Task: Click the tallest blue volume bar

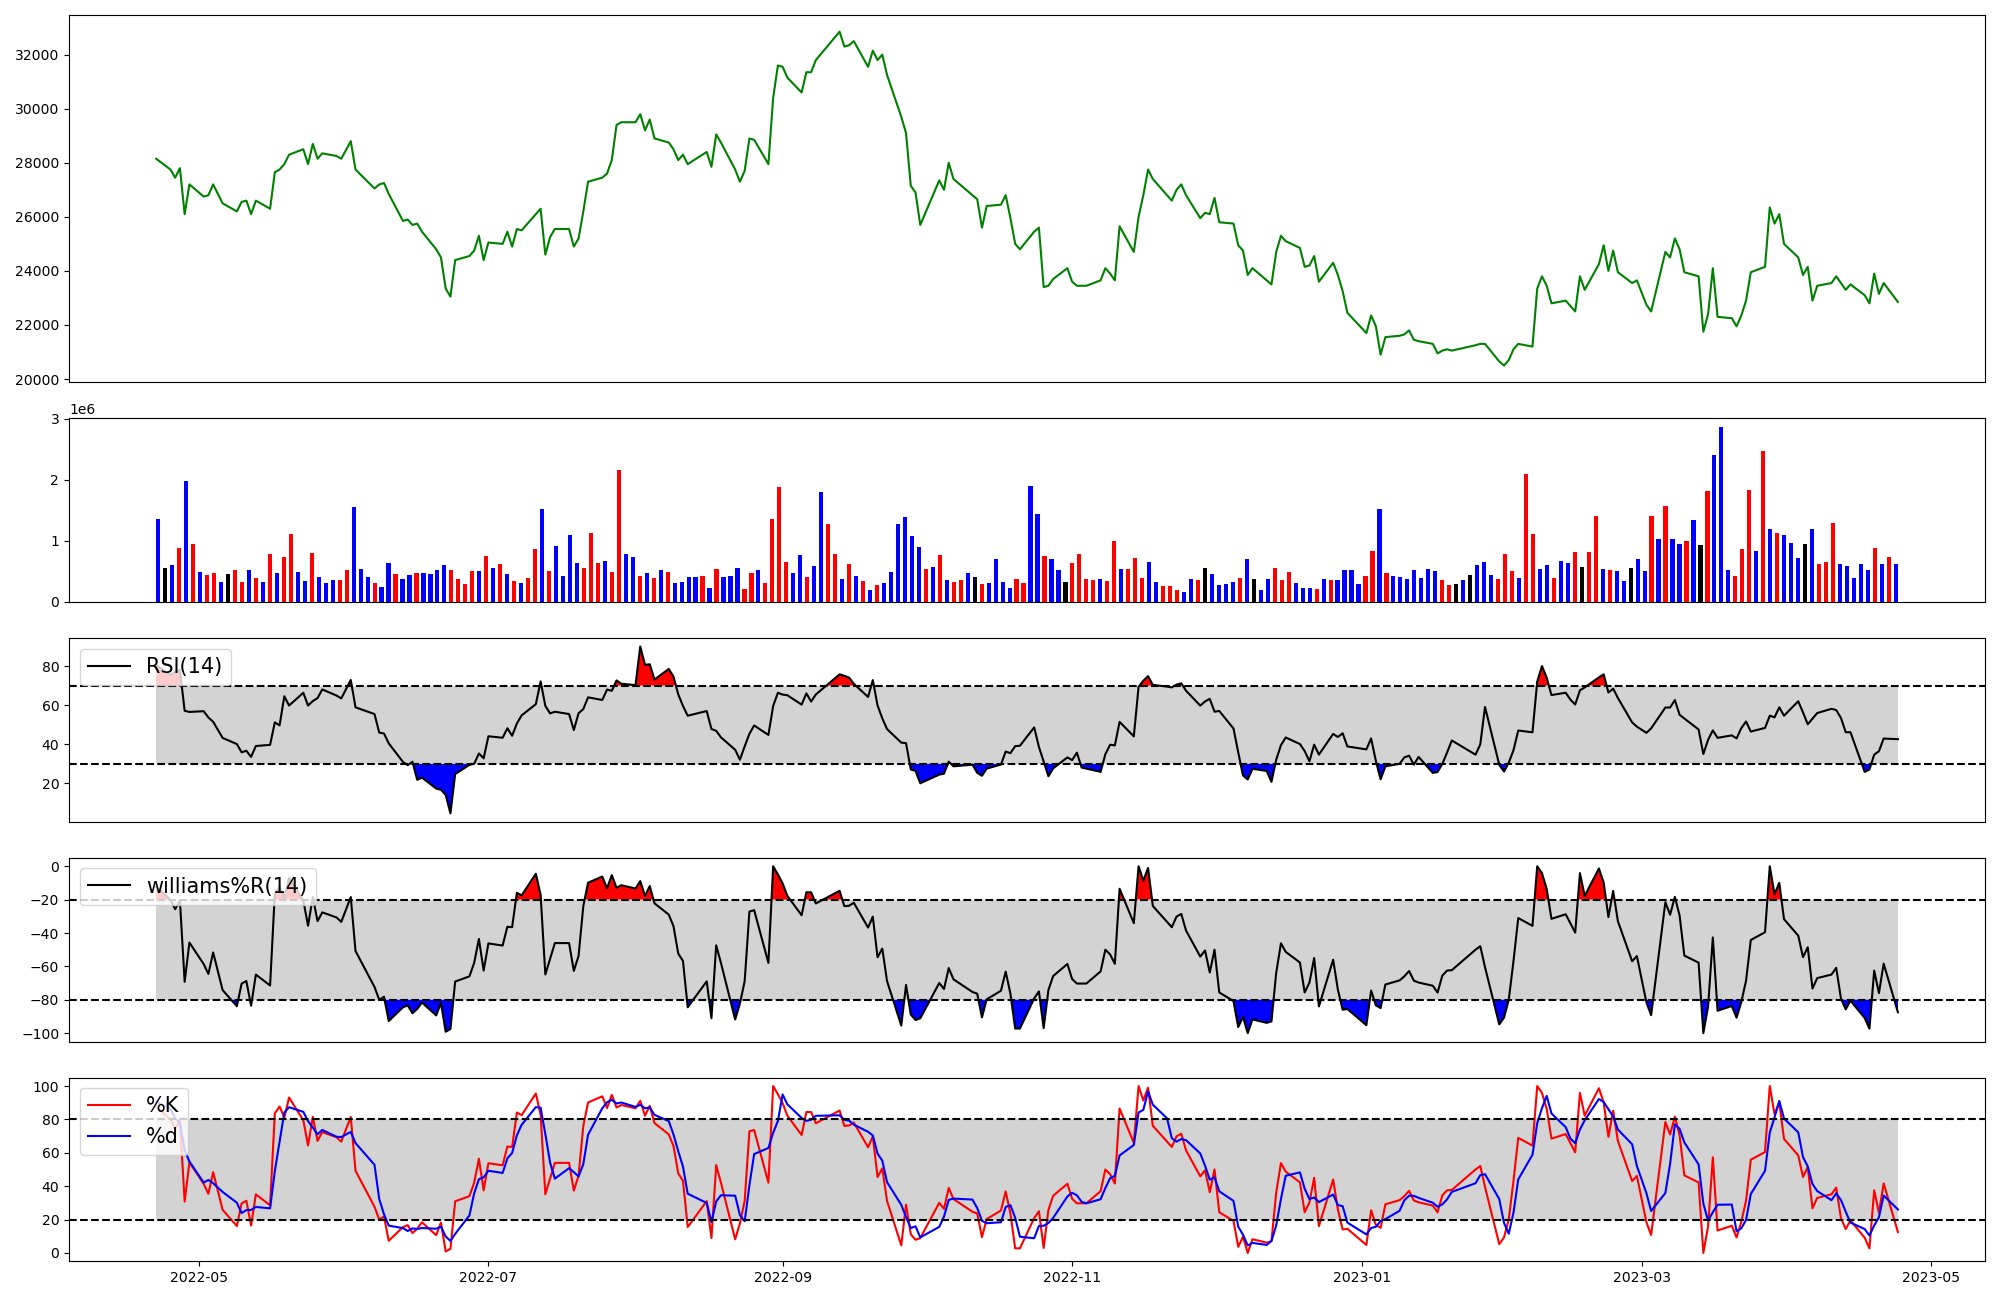Action: coord(1721,515)
